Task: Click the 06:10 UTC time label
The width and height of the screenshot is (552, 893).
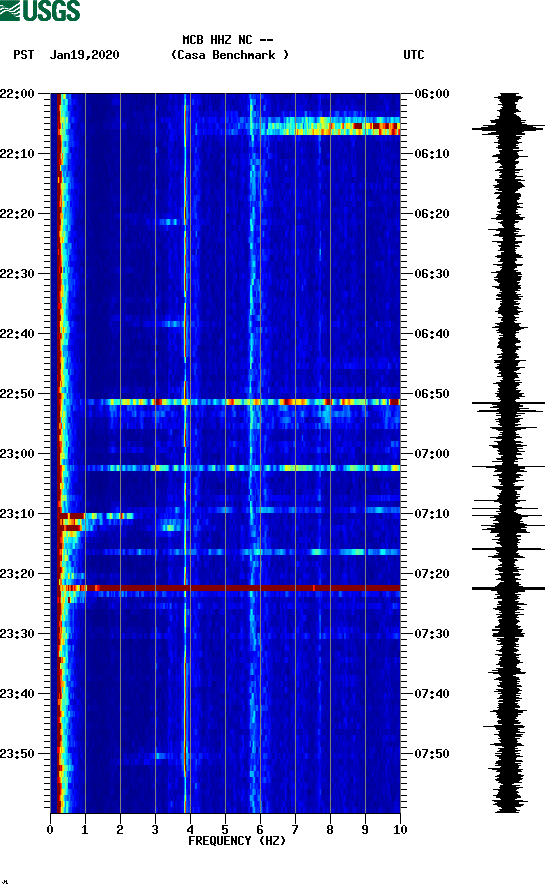Action: tap(432, 154)
